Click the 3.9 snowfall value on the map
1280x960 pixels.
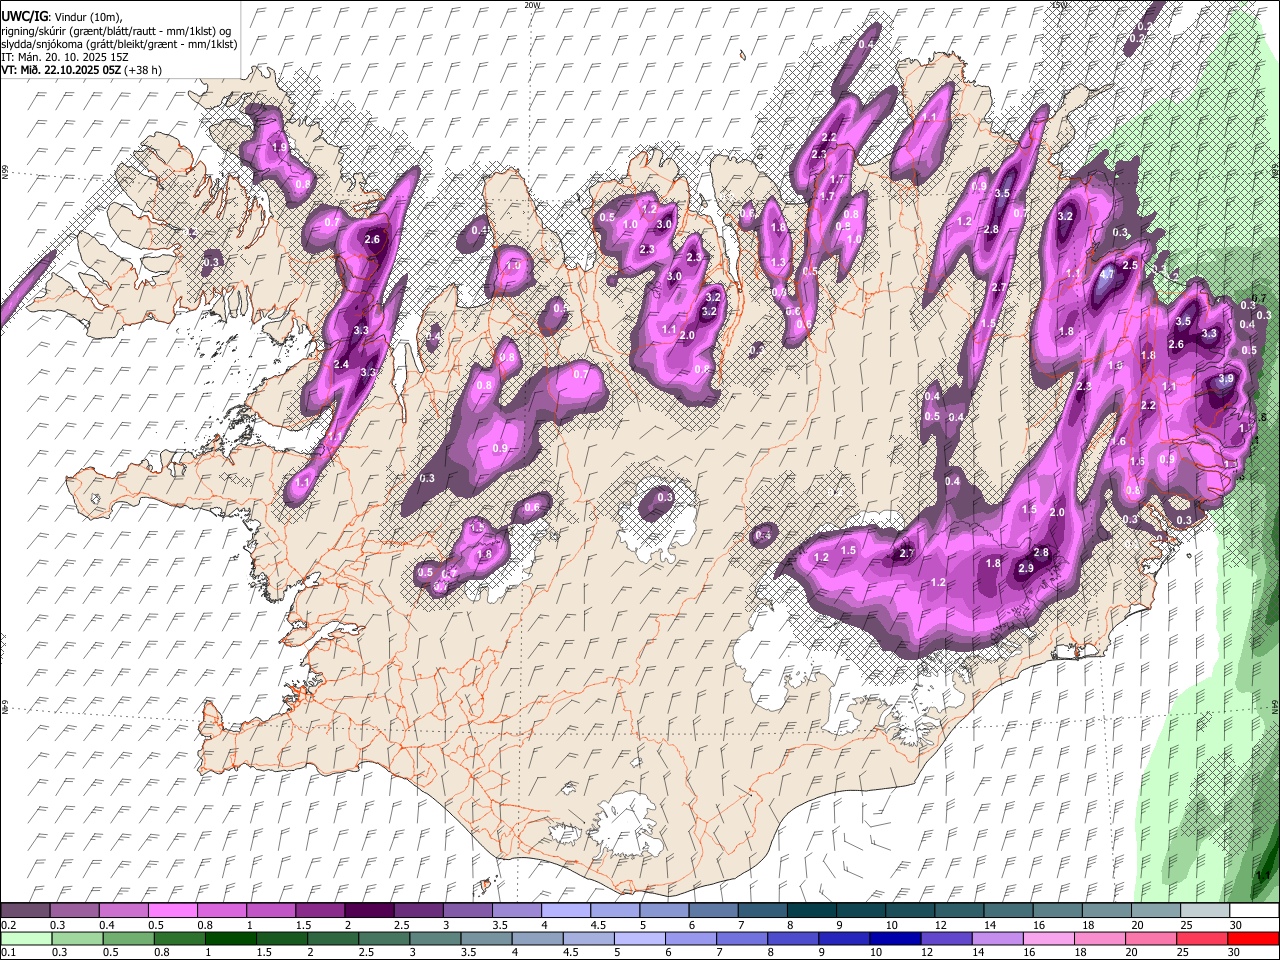tap(1226, 380)
